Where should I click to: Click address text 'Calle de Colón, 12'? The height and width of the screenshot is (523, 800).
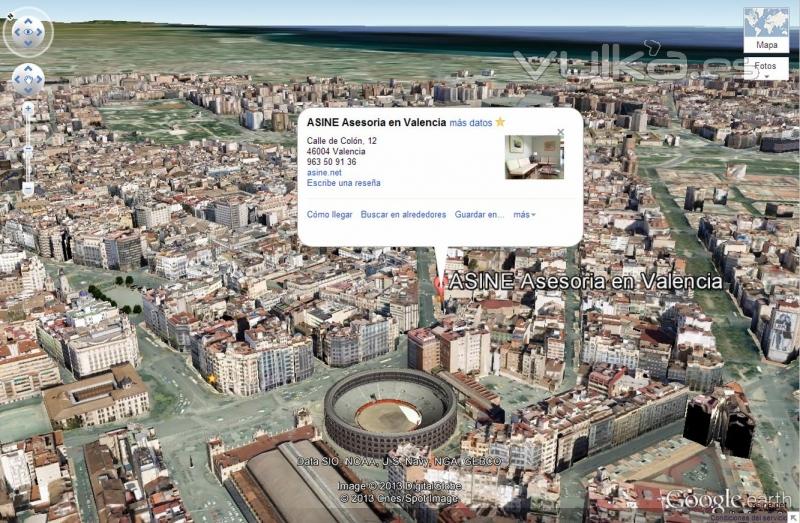(341, 141)
